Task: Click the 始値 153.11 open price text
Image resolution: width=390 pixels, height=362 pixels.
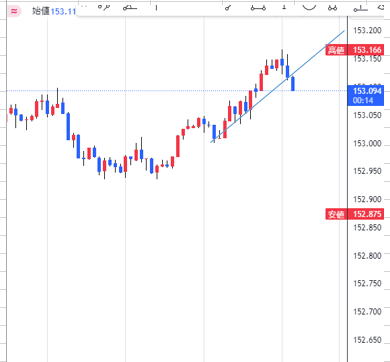Action: pos(54,11)
